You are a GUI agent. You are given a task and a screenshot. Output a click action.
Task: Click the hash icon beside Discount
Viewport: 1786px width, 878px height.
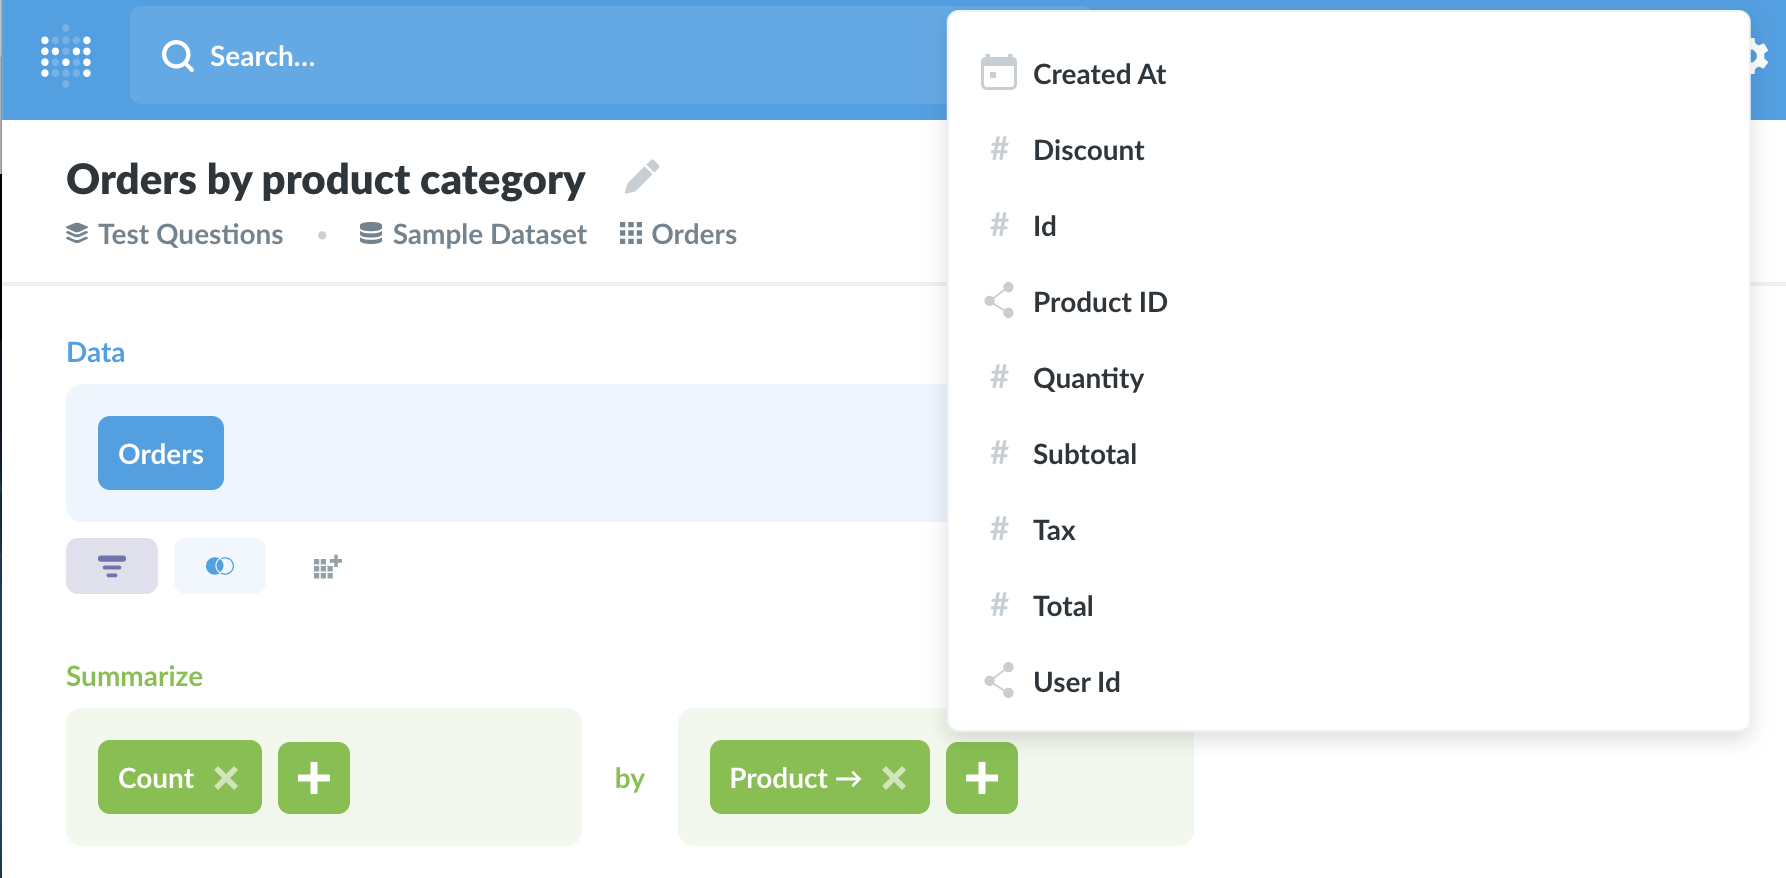[999, 149]
